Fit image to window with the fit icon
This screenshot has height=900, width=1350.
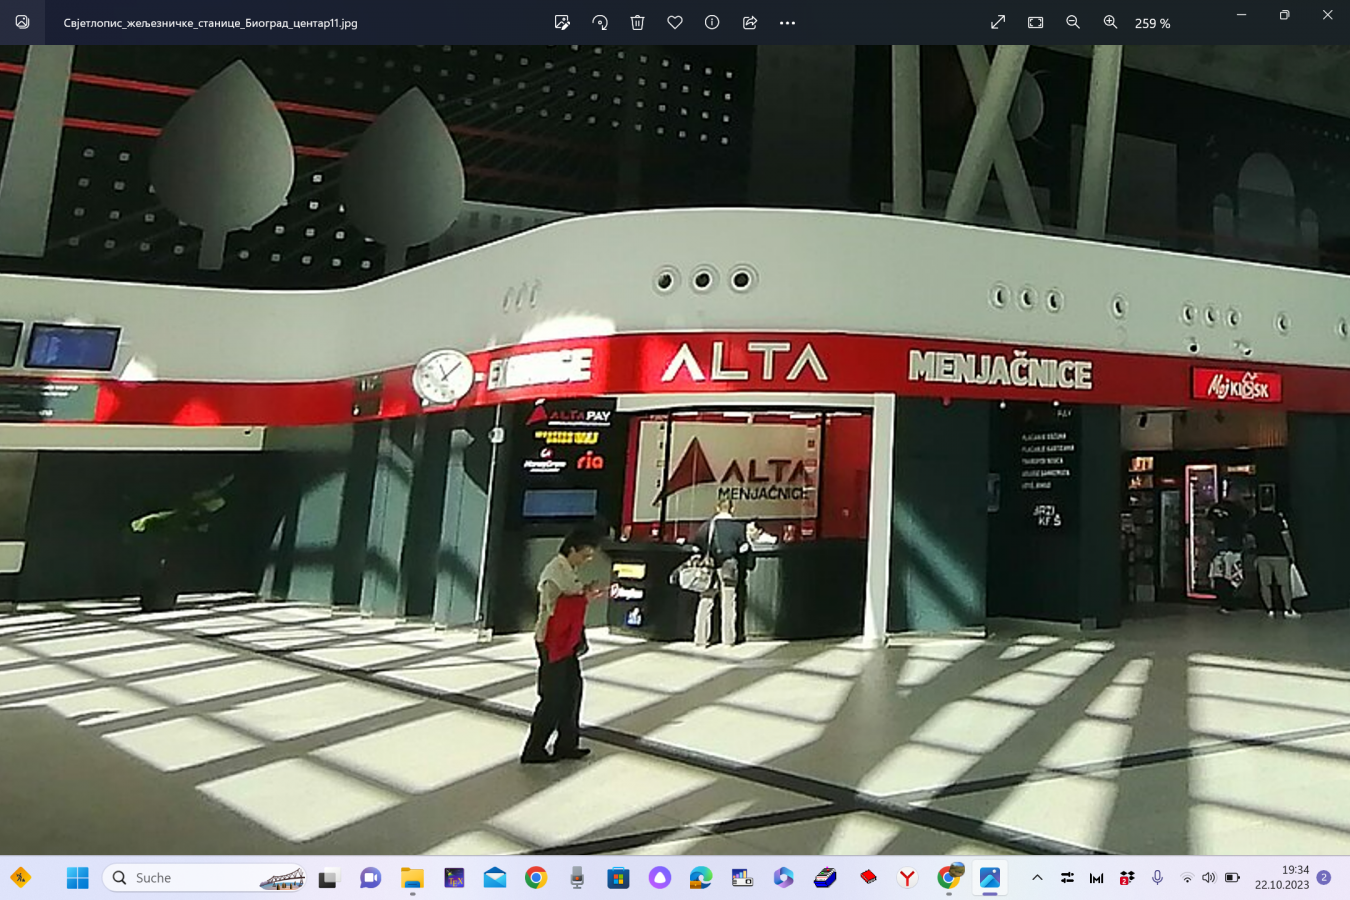(x=1035, y=22)
